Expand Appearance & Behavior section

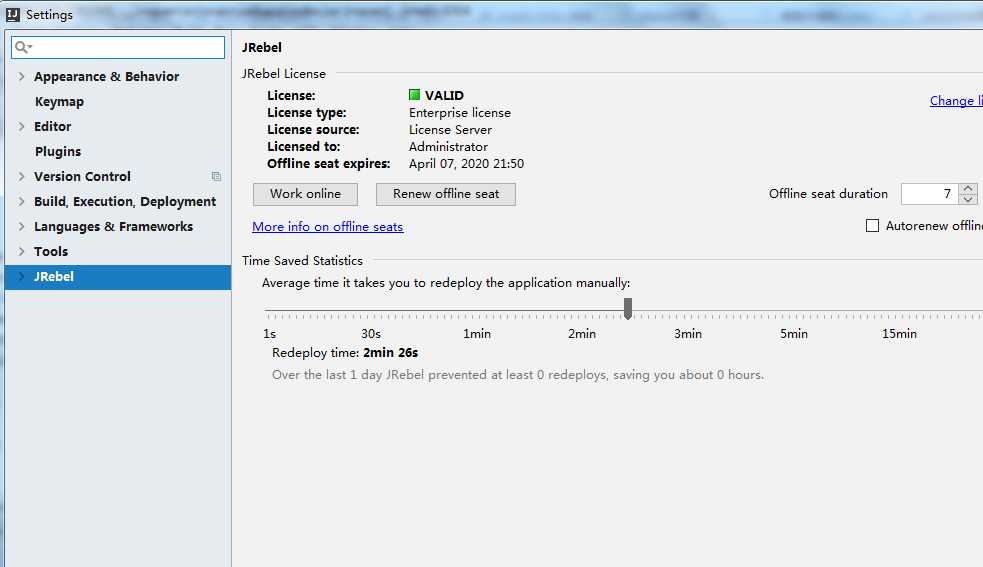click(21, 77)
